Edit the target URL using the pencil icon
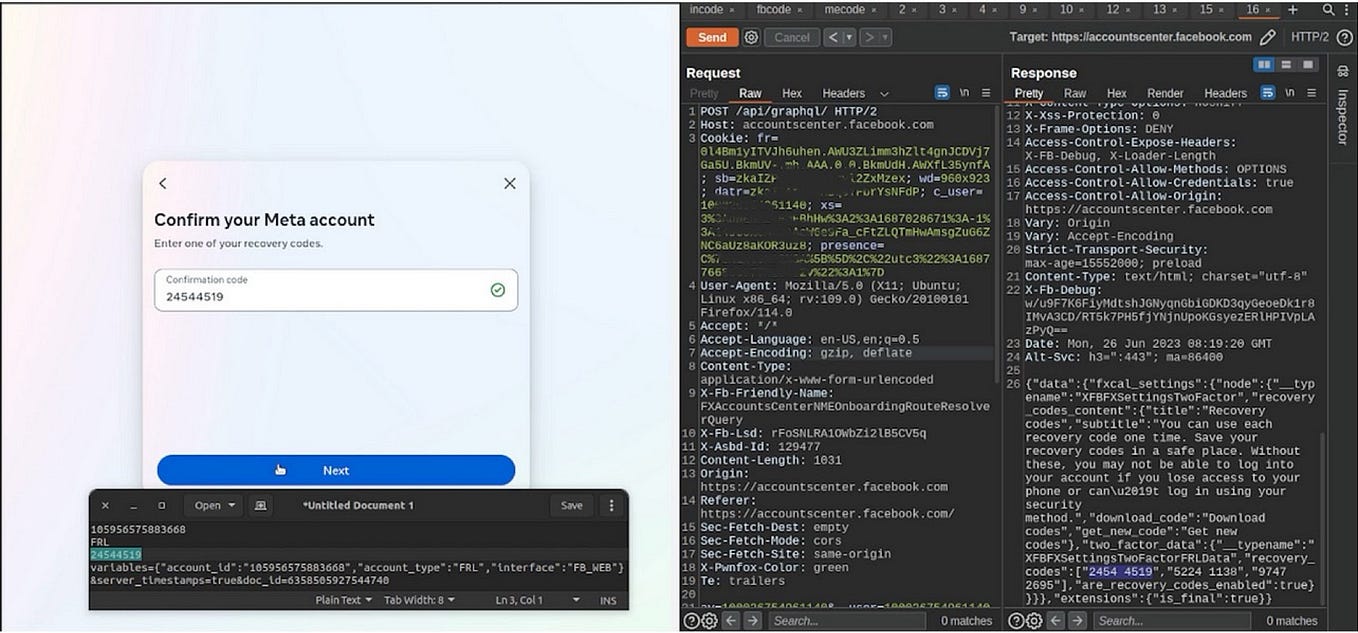The image size is (1358, 633). (x=1268, y=37)
